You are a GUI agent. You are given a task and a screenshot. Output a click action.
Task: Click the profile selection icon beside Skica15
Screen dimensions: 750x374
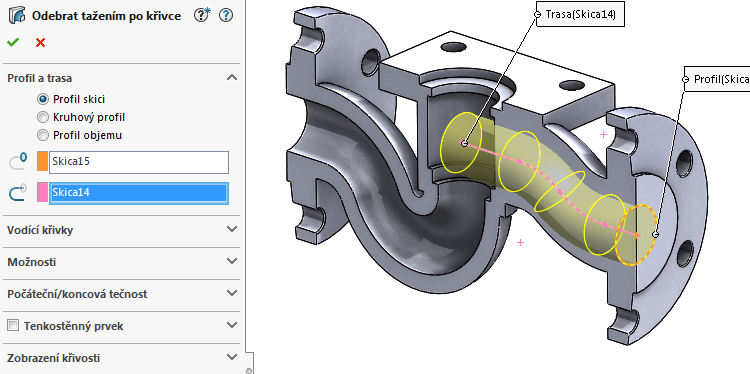18,162
